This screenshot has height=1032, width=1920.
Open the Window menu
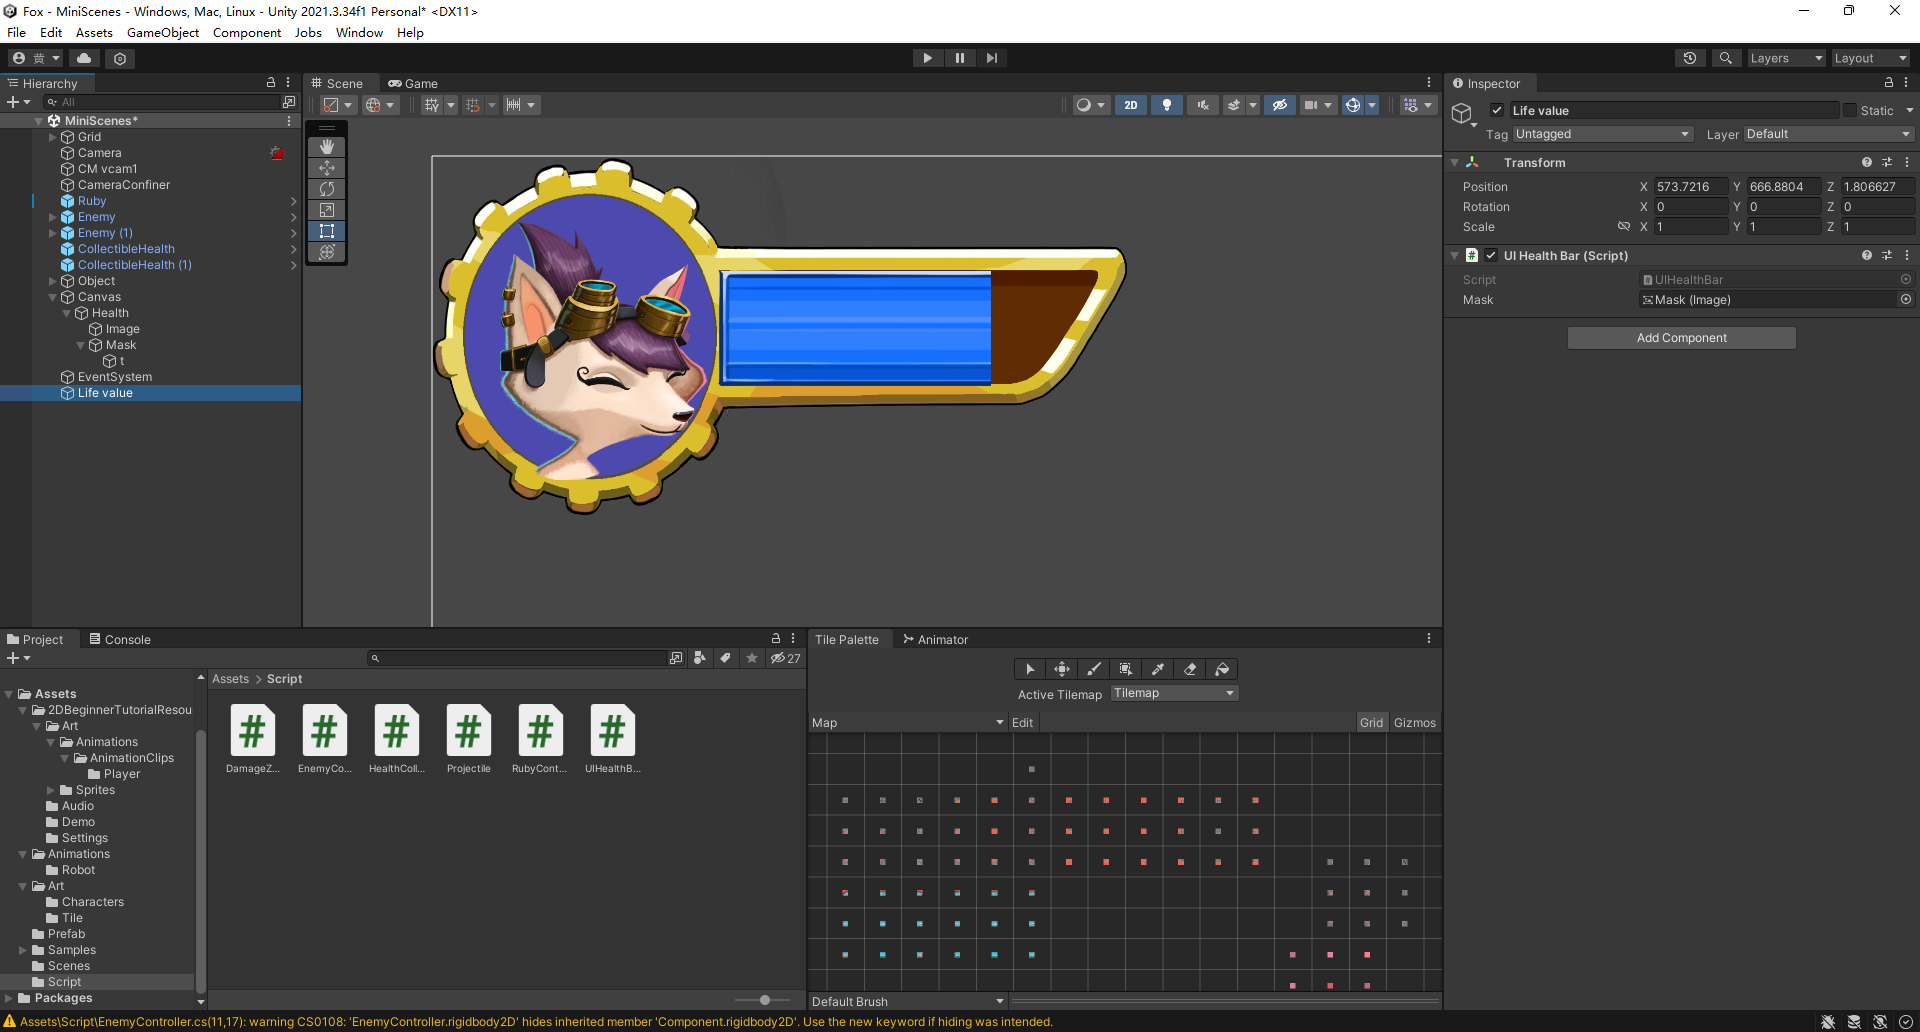(x=359, y=32)
